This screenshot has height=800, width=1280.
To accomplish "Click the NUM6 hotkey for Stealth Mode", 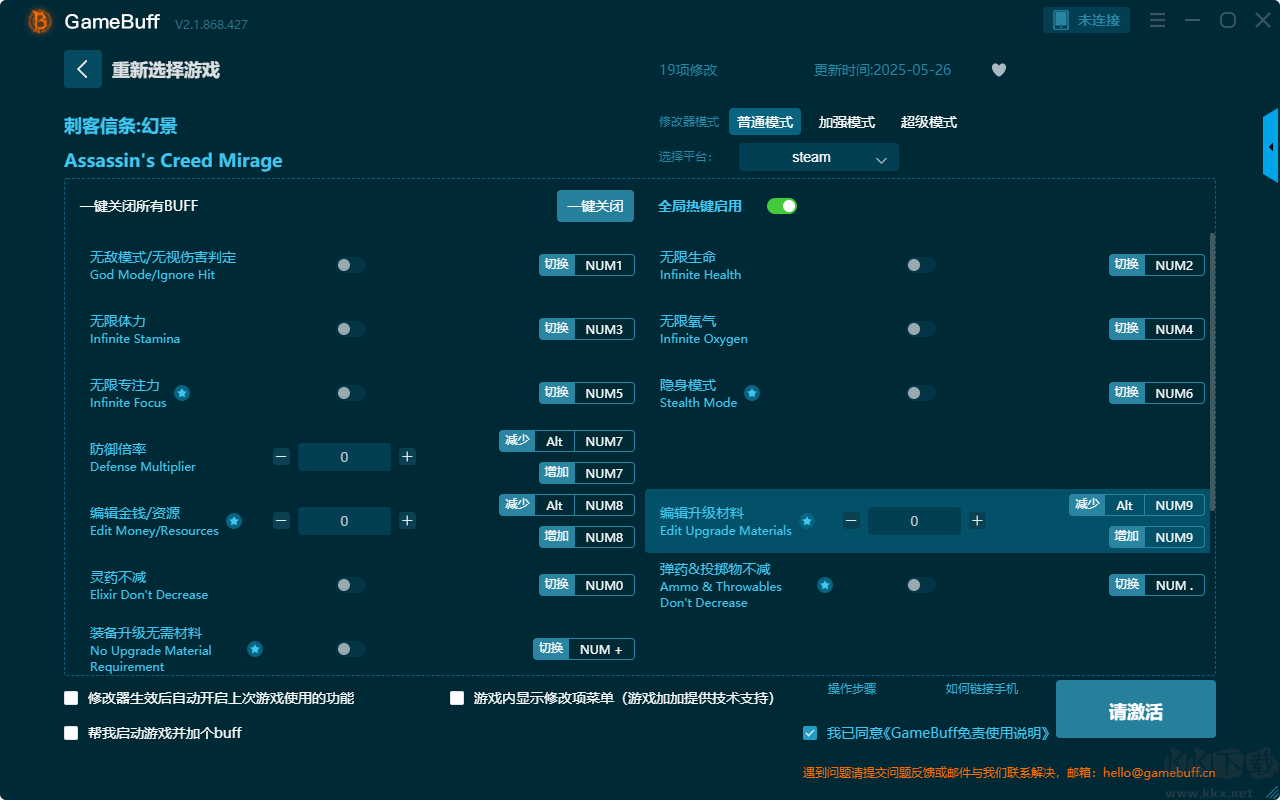I will click(1174, 393).
